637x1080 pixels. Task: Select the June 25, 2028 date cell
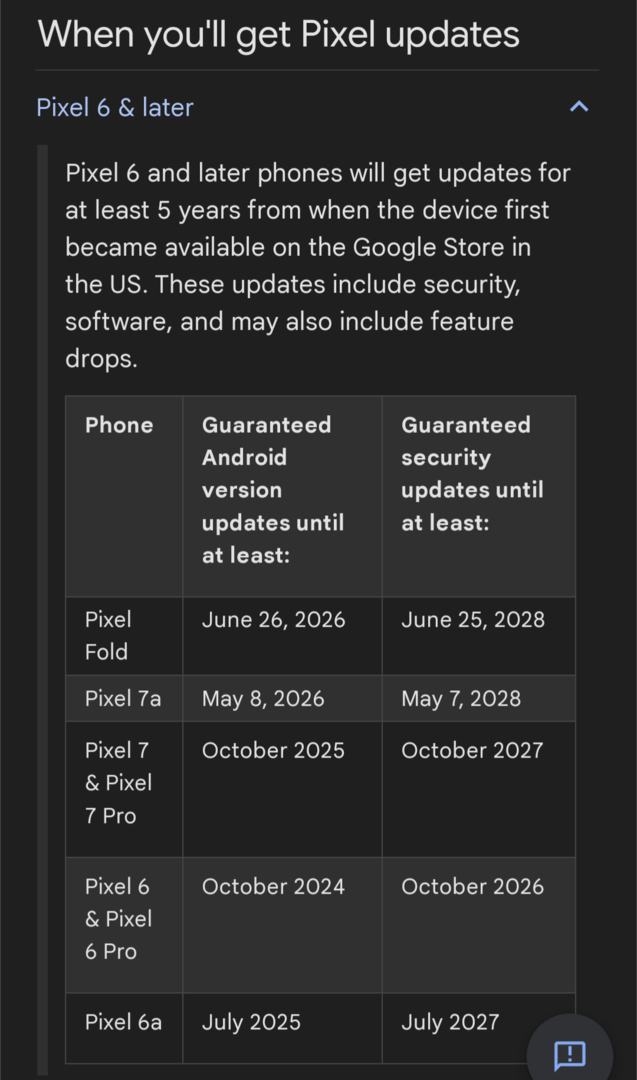pyautogui.click(x=473, y=620)
